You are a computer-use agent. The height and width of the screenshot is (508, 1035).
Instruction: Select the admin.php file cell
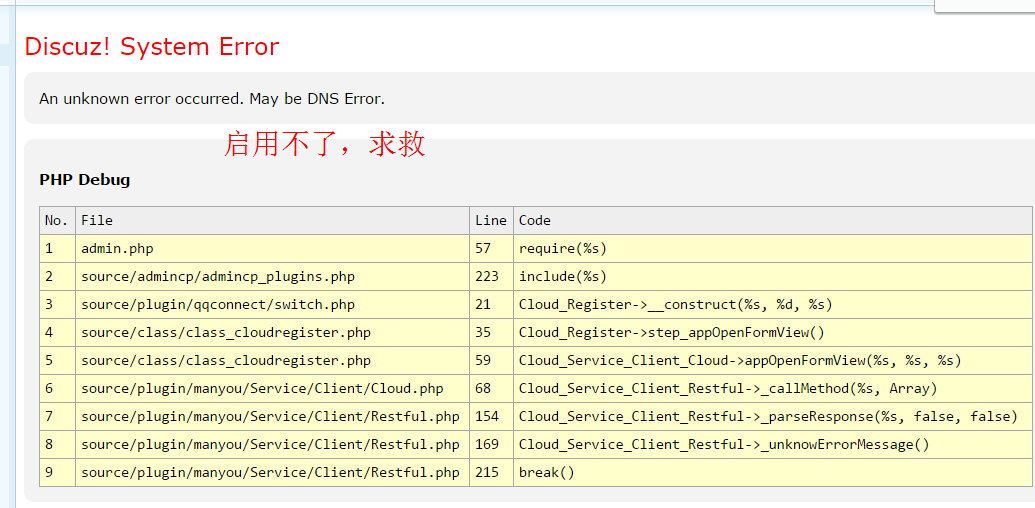tap(117, 248)
